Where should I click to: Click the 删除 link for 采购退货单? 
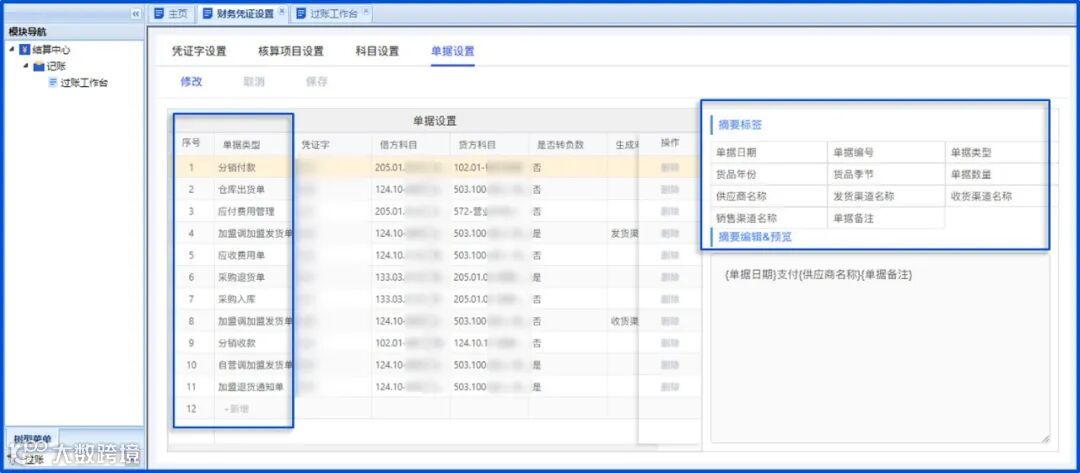coord(669,277)
